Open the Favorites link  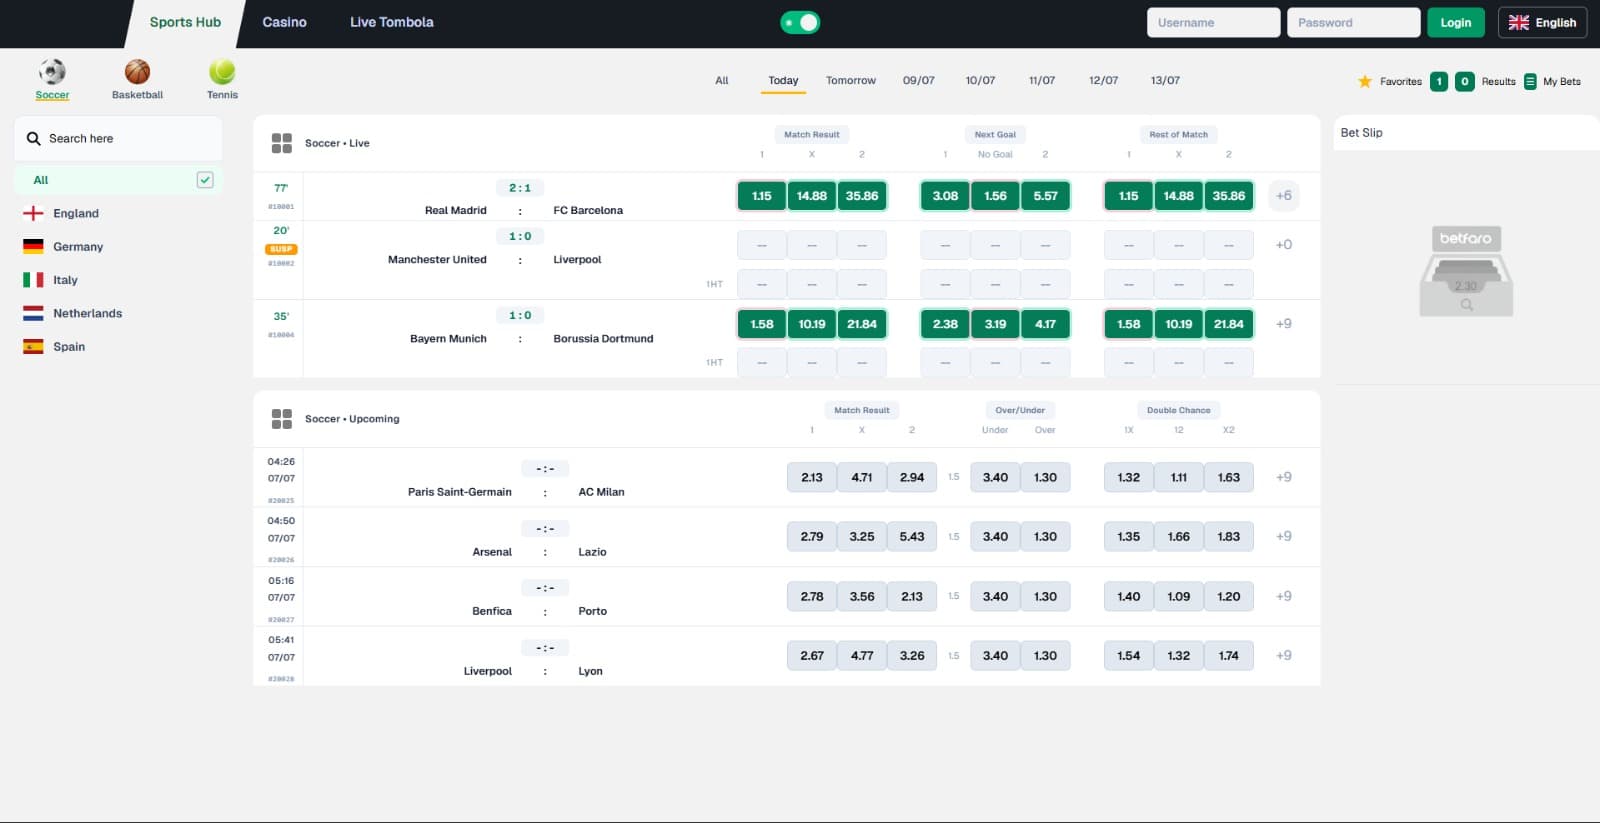1400,82
